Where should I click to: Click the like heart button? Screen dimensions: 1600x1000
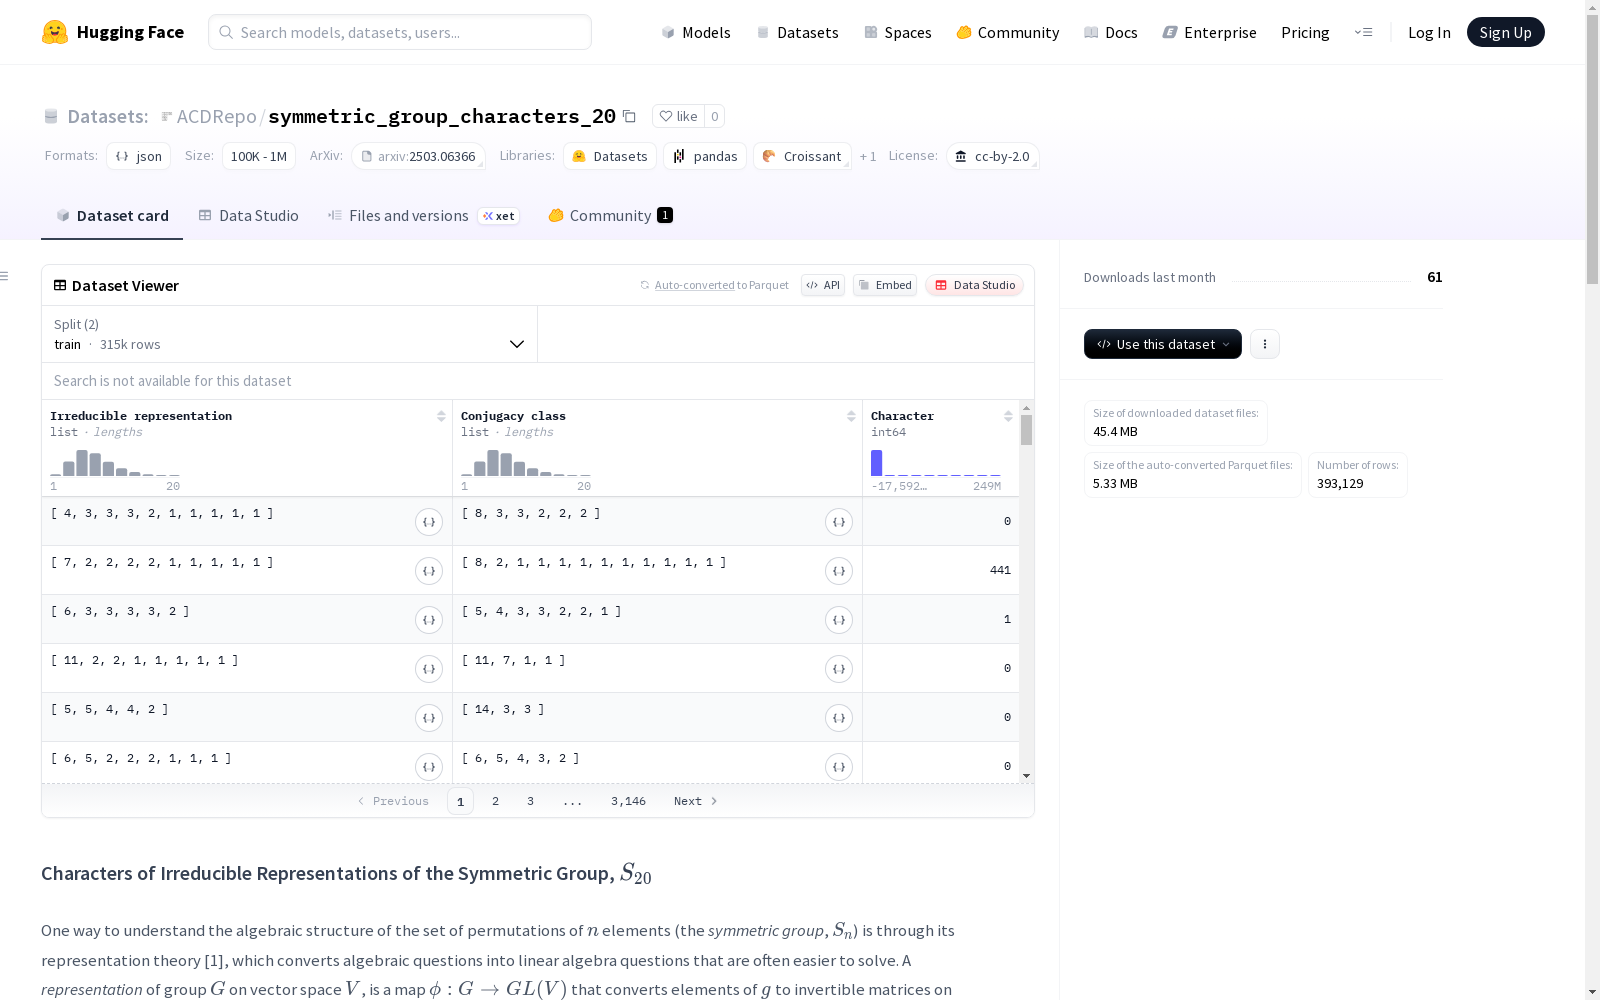[678, 116]
